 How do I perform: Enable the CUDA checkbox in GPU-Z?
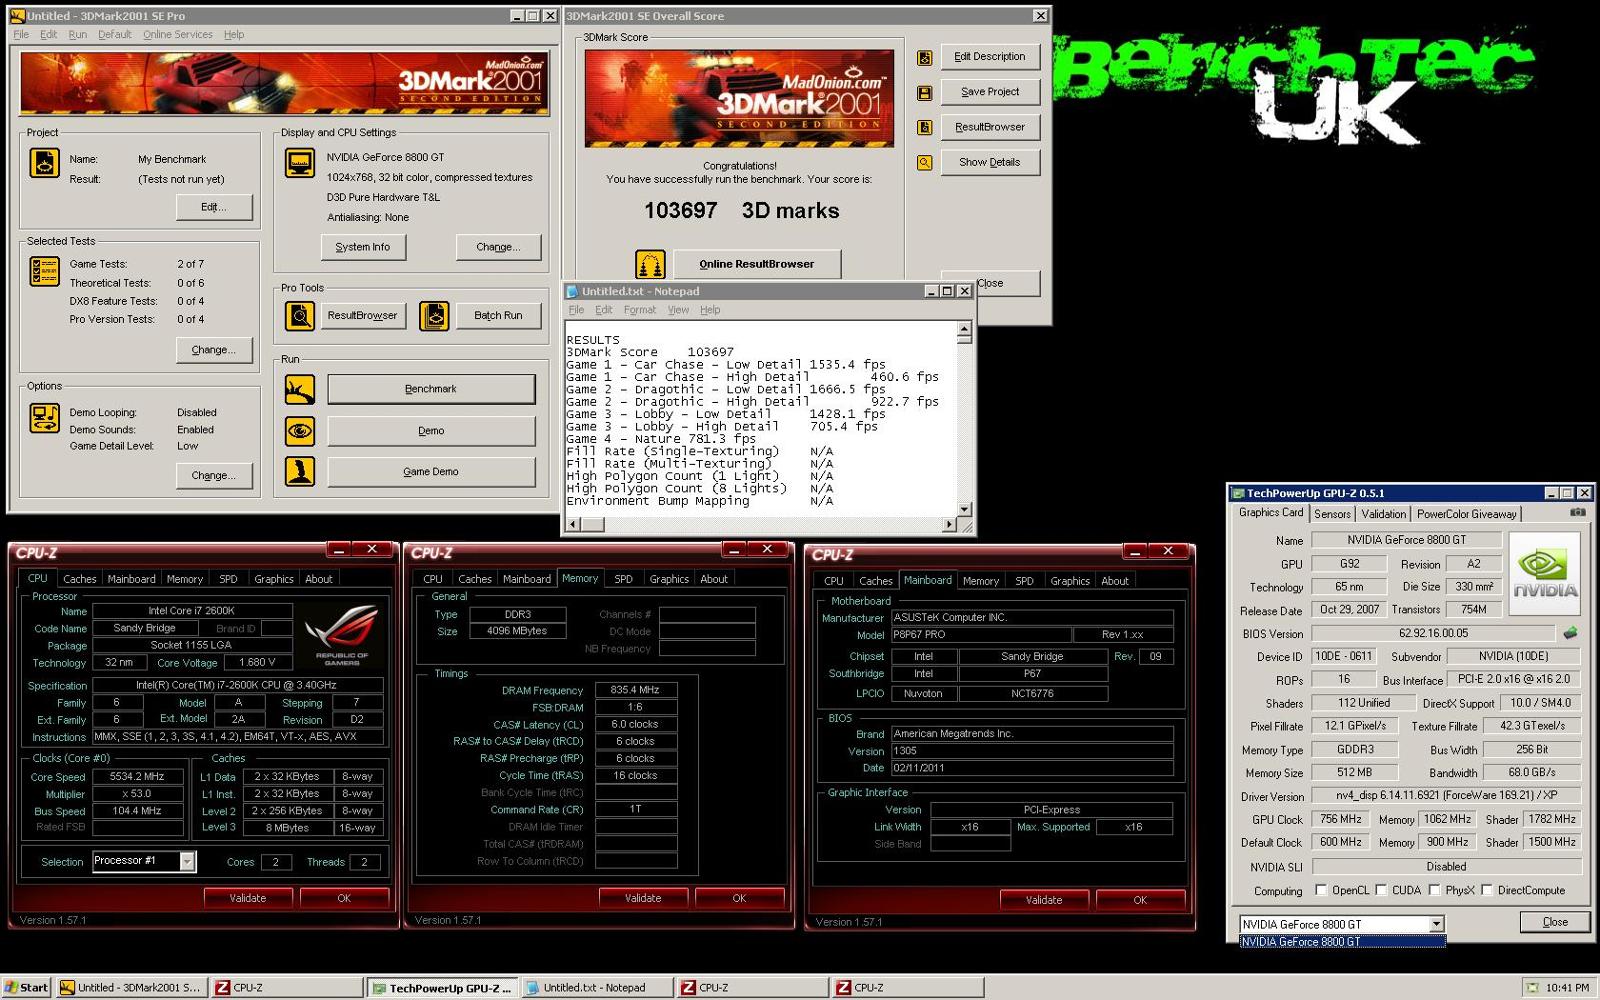coord(1381,890)
